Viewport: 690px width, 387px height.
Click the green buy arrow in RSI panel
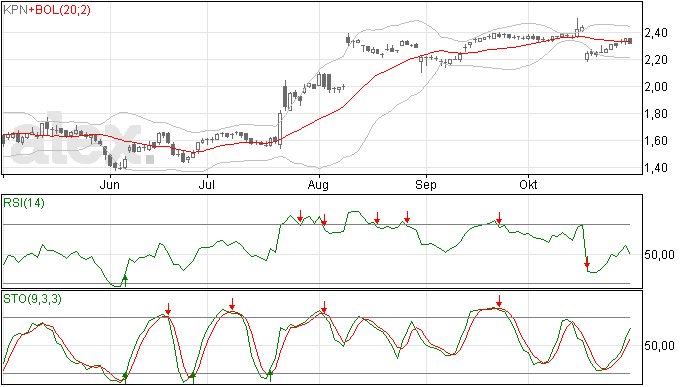coord(125,280)
